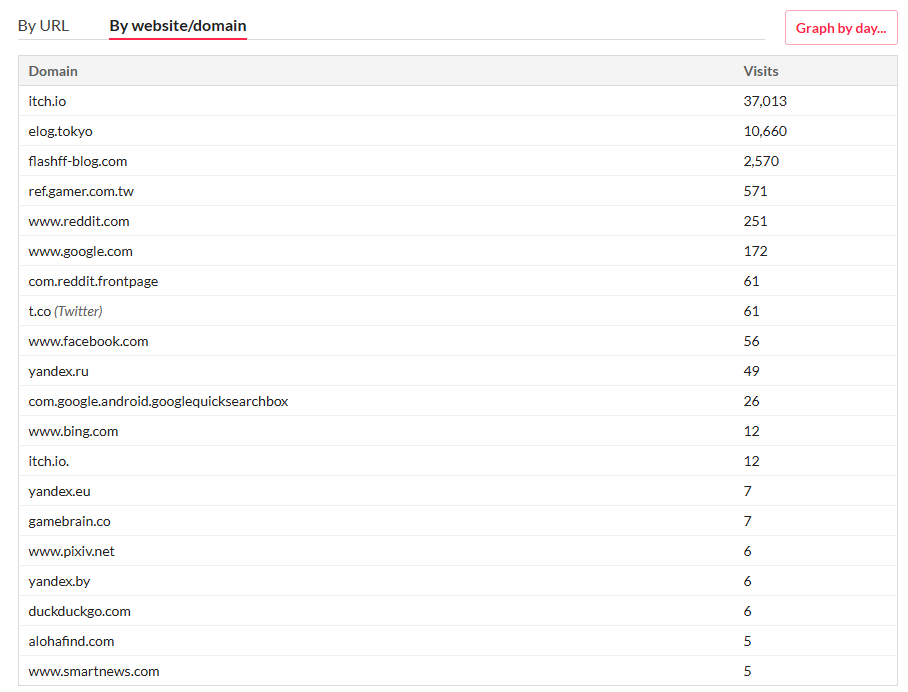This screenshot has width=908, height=692.
Task: Select the By website/domain tab
Action: (x=178, y=26)
